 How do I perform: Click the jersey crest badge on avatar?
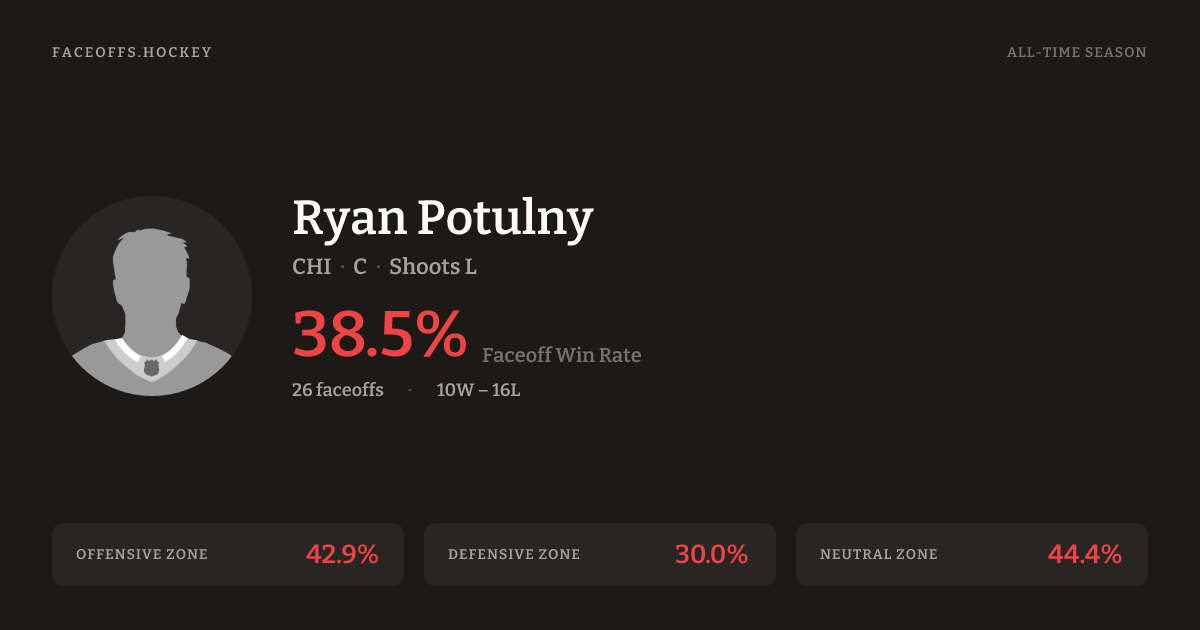[152, 367]
